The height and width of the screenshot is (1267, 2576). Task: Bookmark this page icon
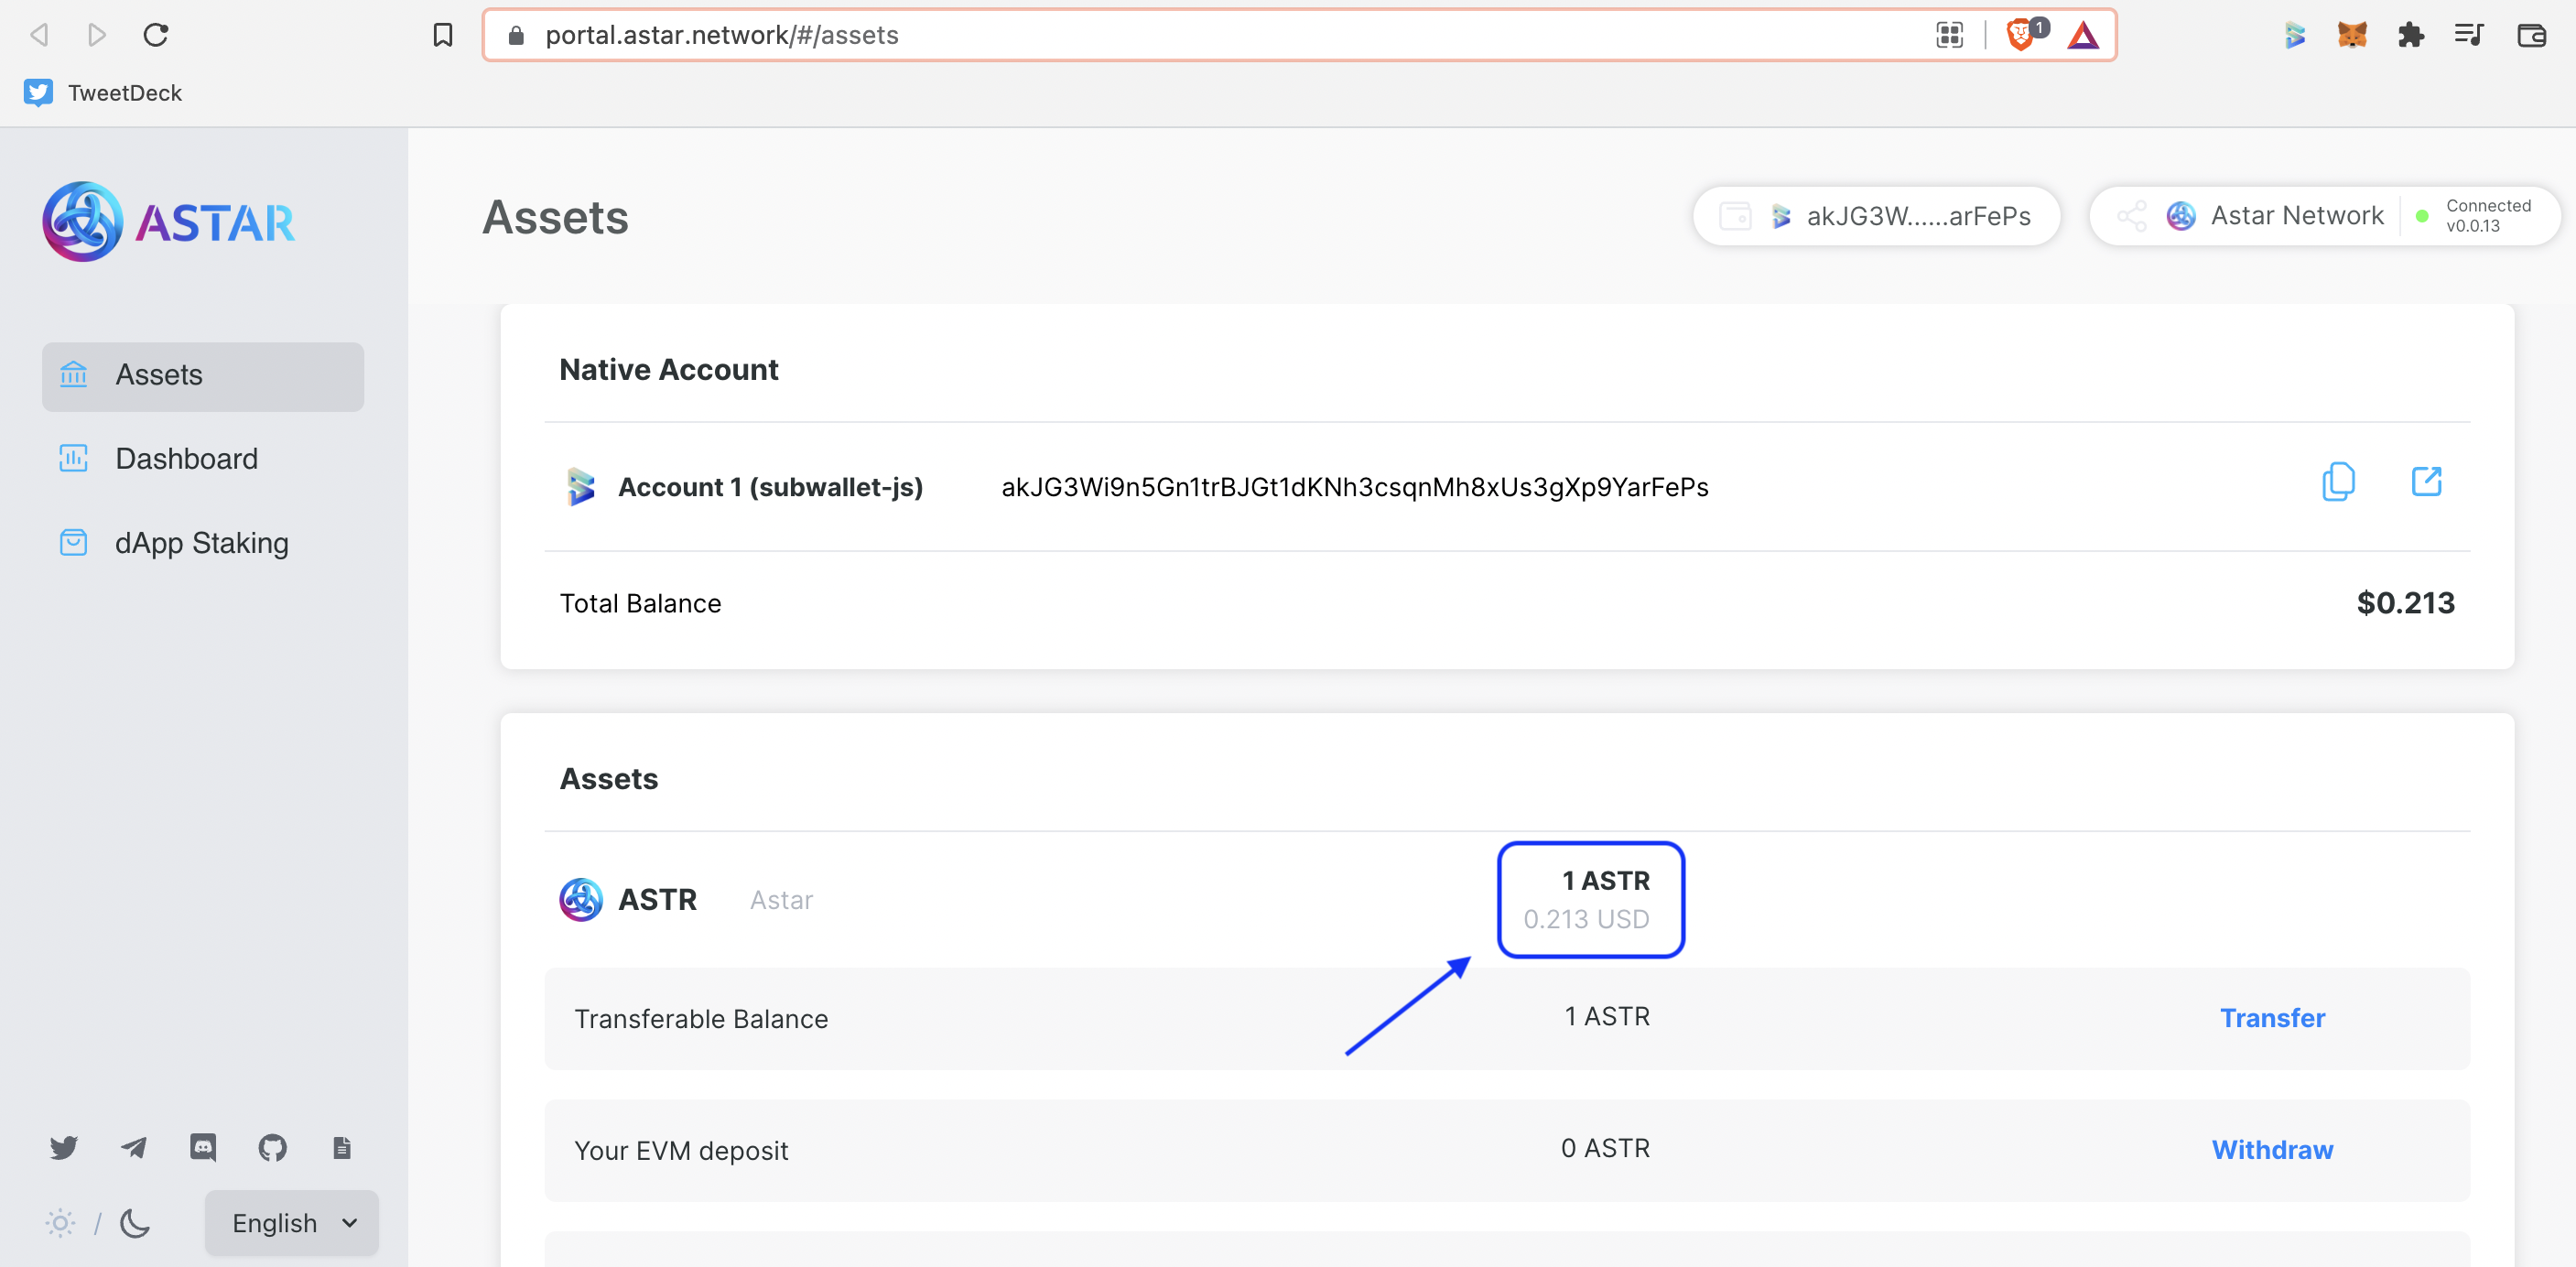pos(443,35)
